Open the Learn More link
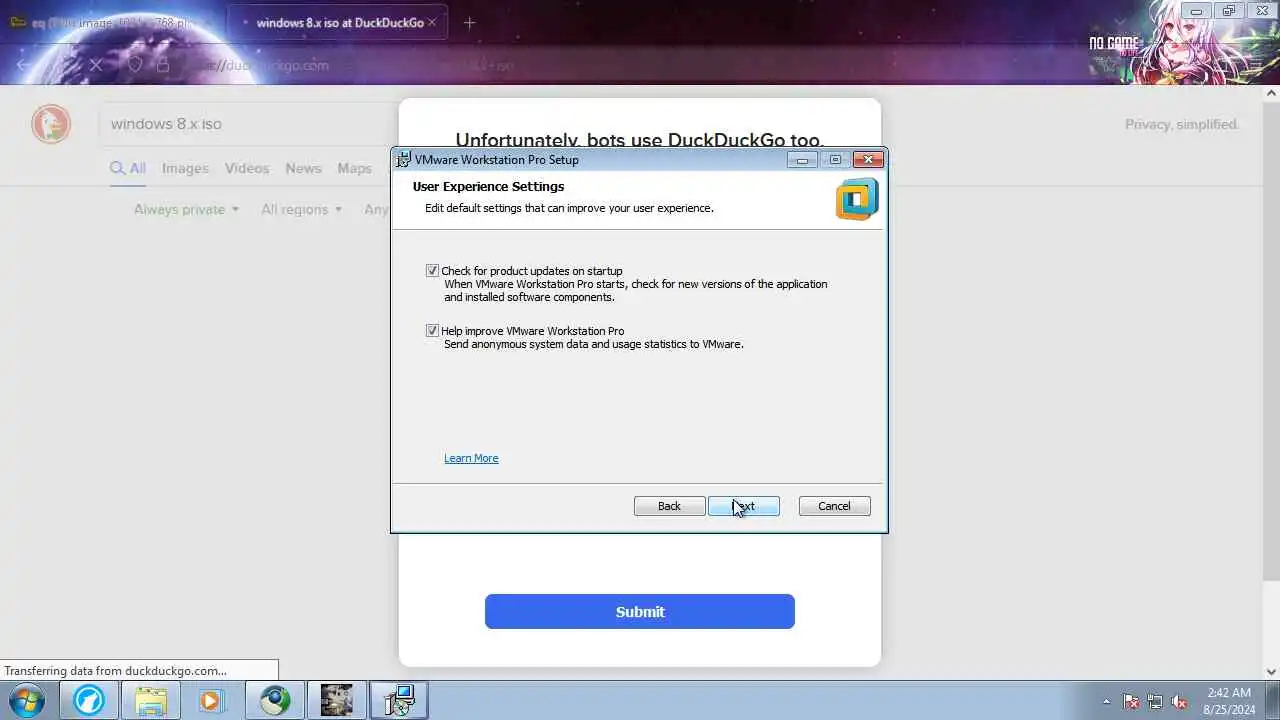 (471, 458)
